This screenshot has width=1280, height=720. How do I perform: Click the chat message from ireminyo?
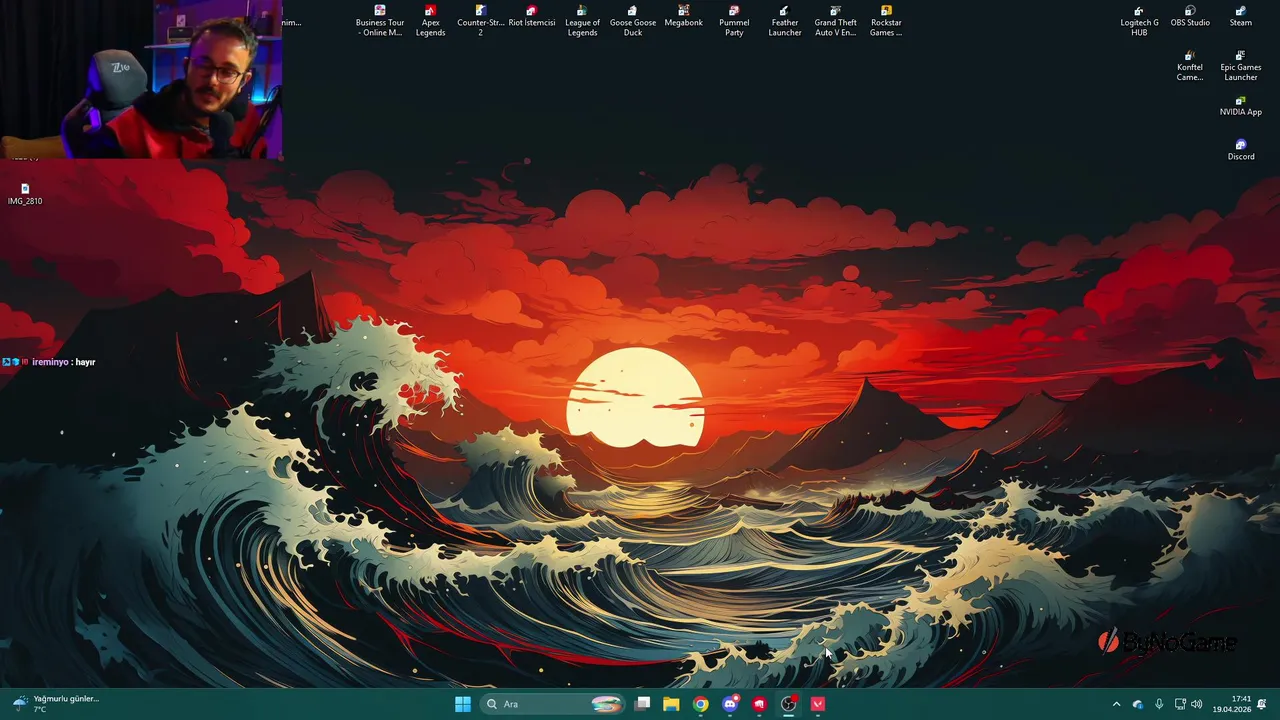(x=49, y=362)
